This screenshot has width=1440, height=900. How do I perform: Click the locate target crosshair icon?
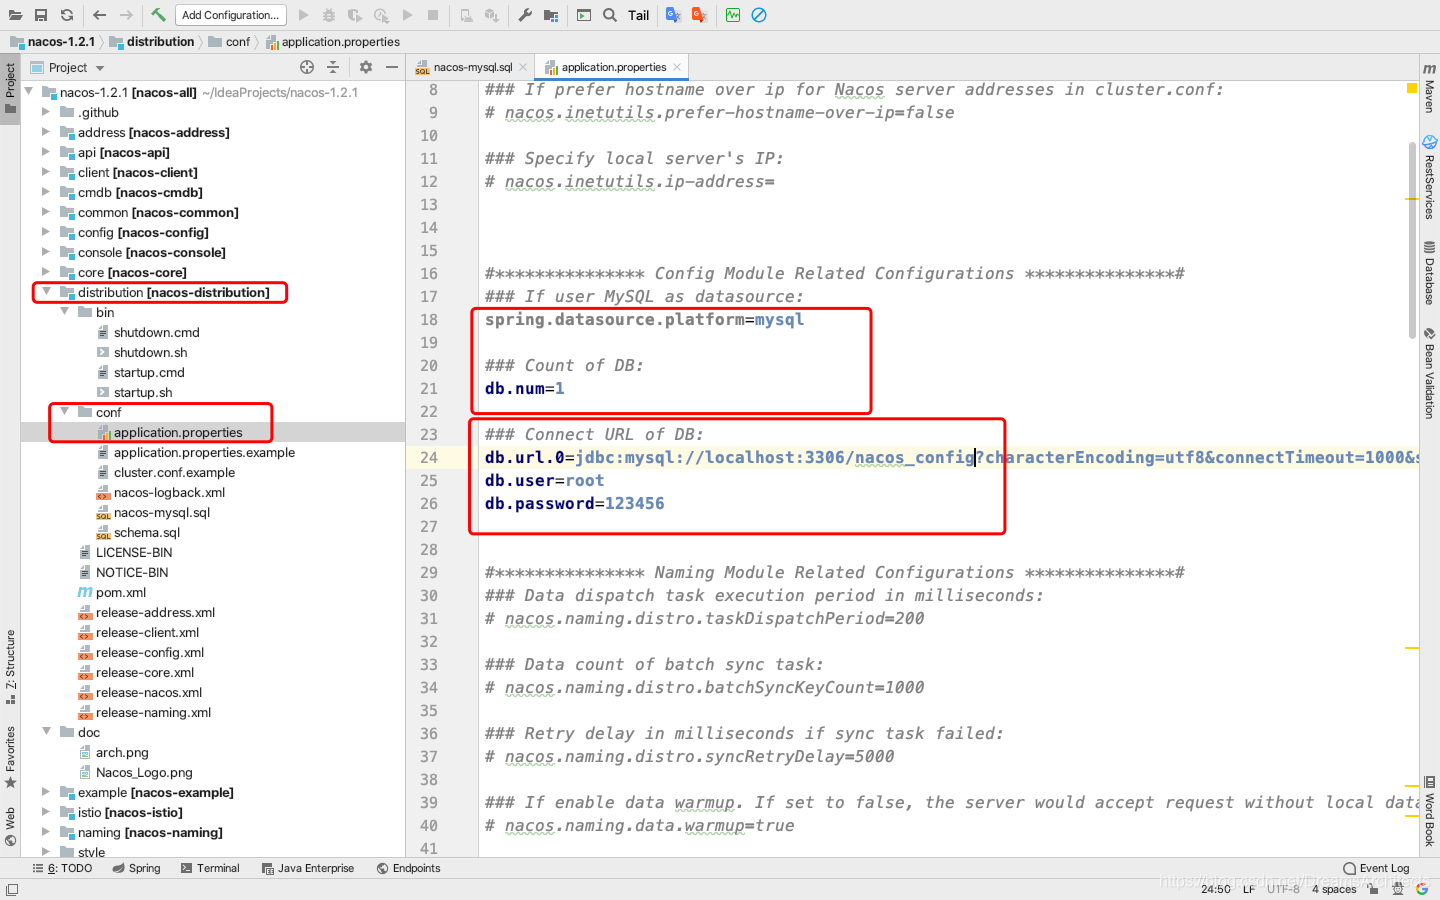[307, 67]
